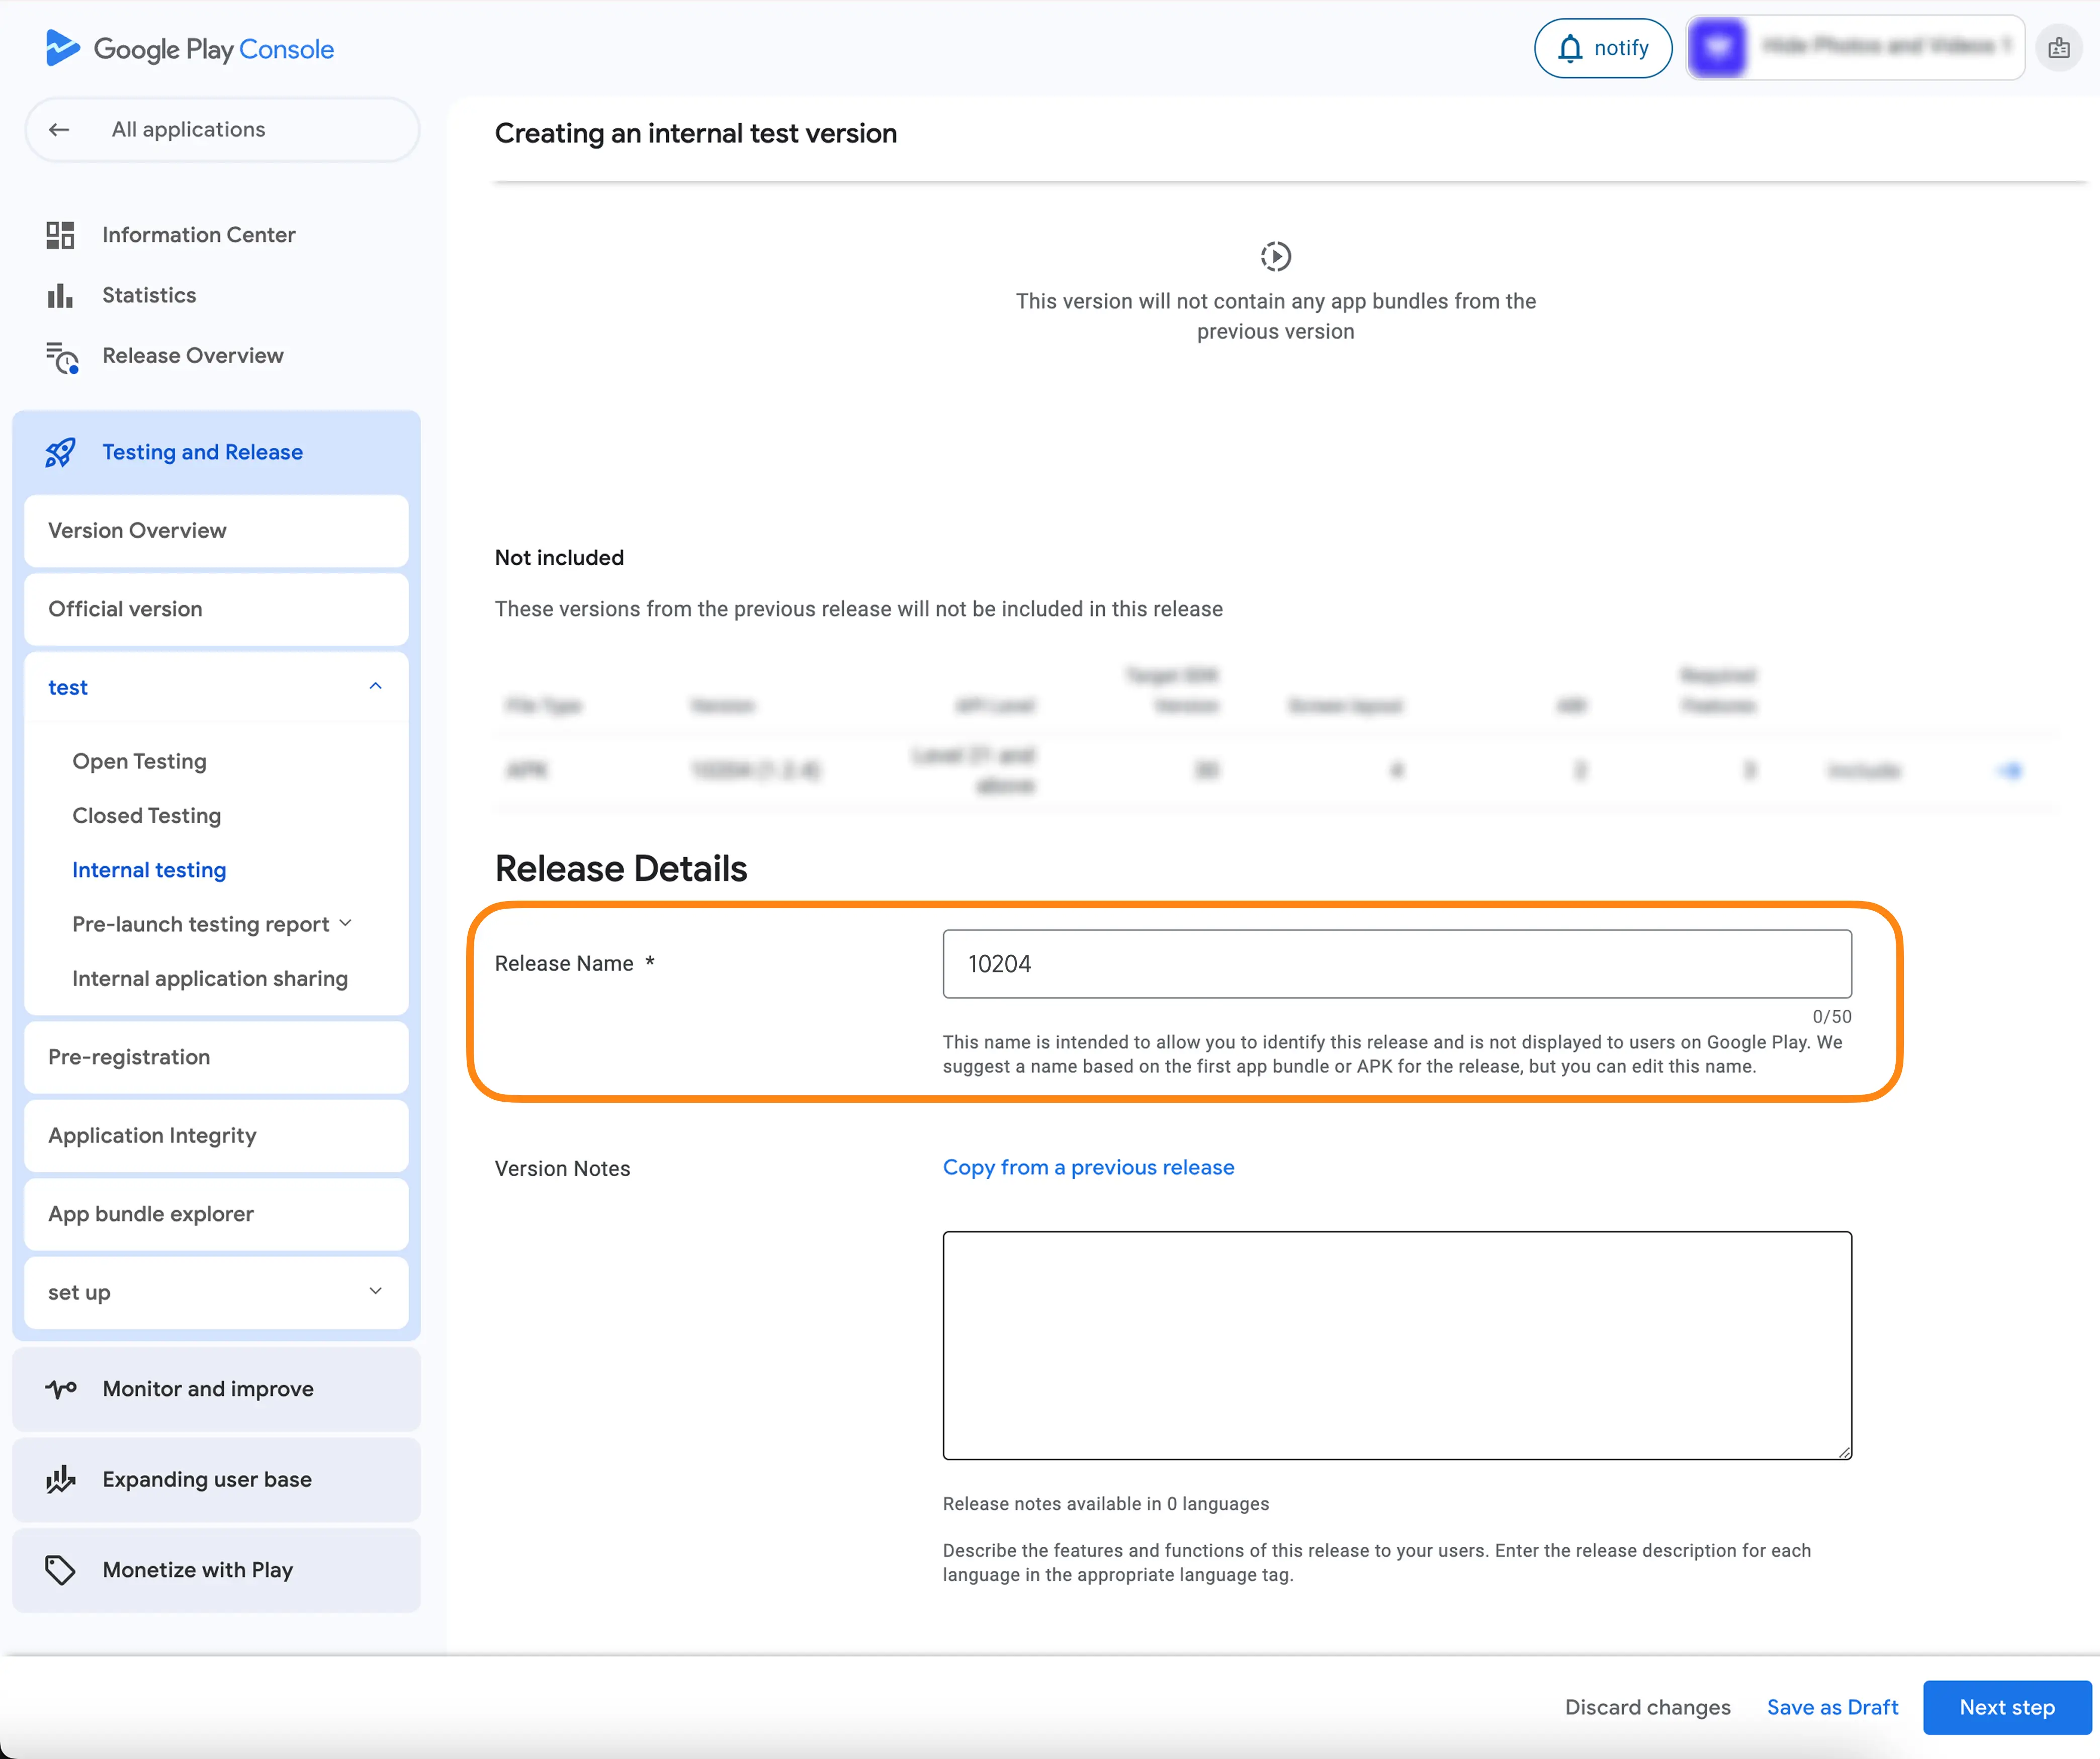Click the Information Center dashboard icon
This screenshot has width=2100, height=1759.
click(60, 235)
